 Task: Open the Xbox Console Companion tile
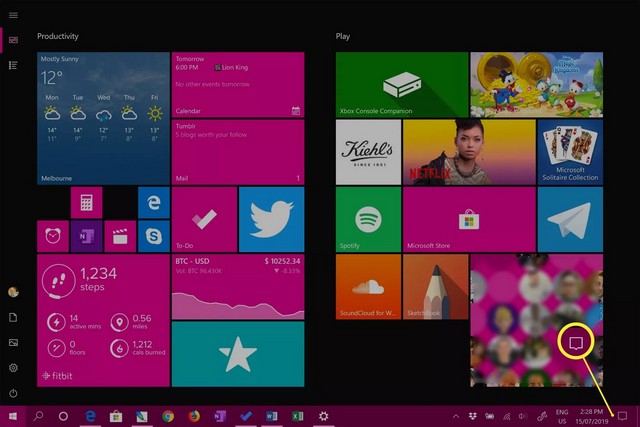click(x=402, y=85)
